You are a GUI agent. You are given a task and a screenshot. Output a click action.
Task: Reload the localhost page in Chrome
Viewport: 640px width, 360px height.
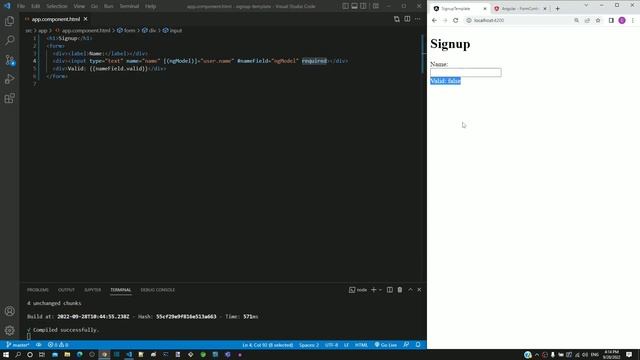pos(456,20)
